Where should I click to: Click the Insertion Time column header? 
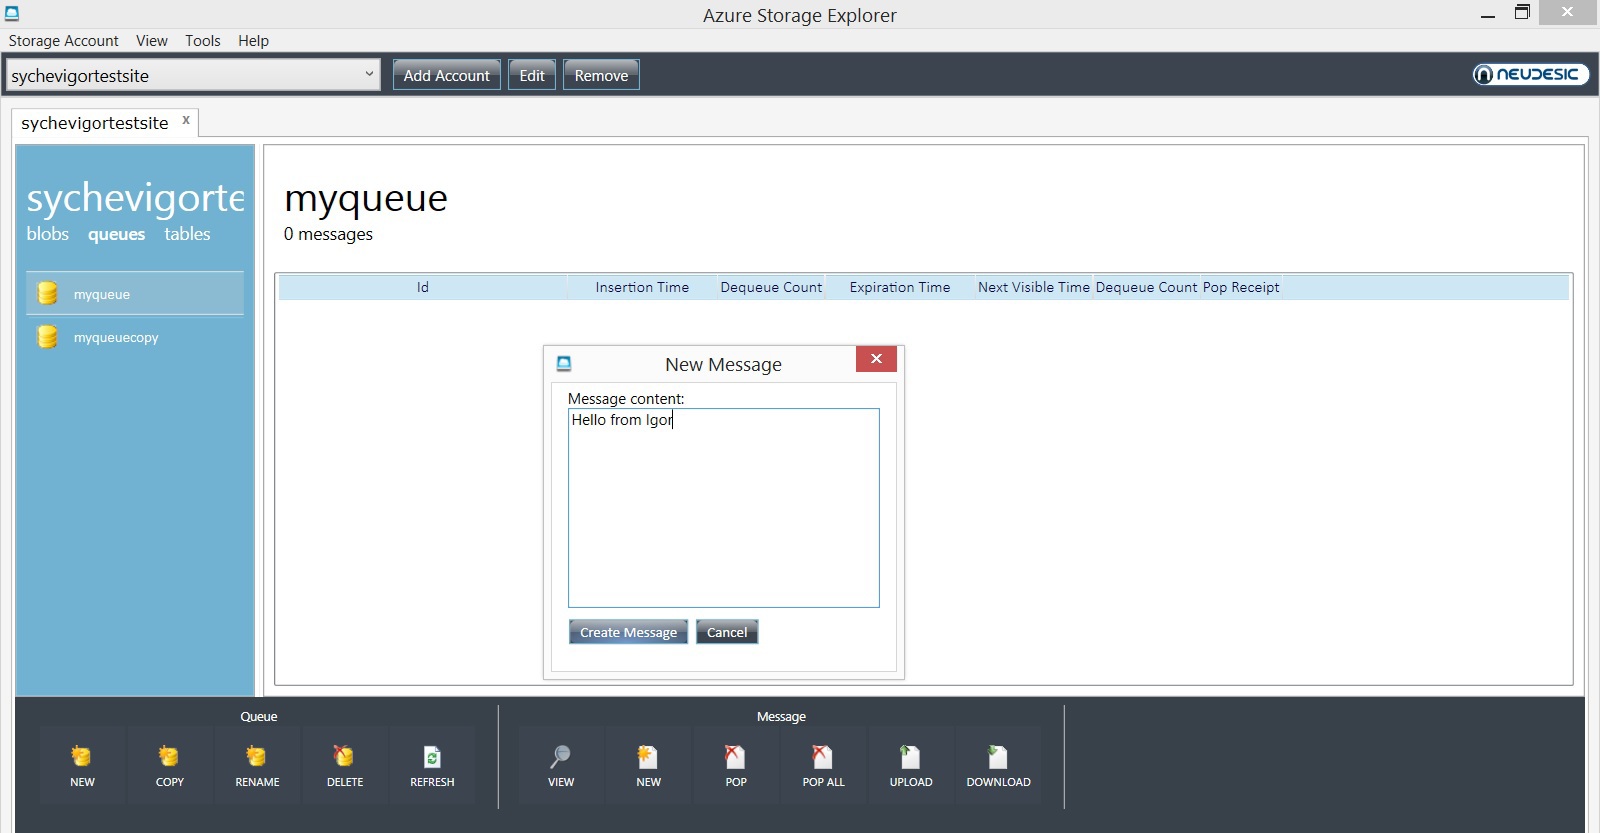(x=642, y=287)
